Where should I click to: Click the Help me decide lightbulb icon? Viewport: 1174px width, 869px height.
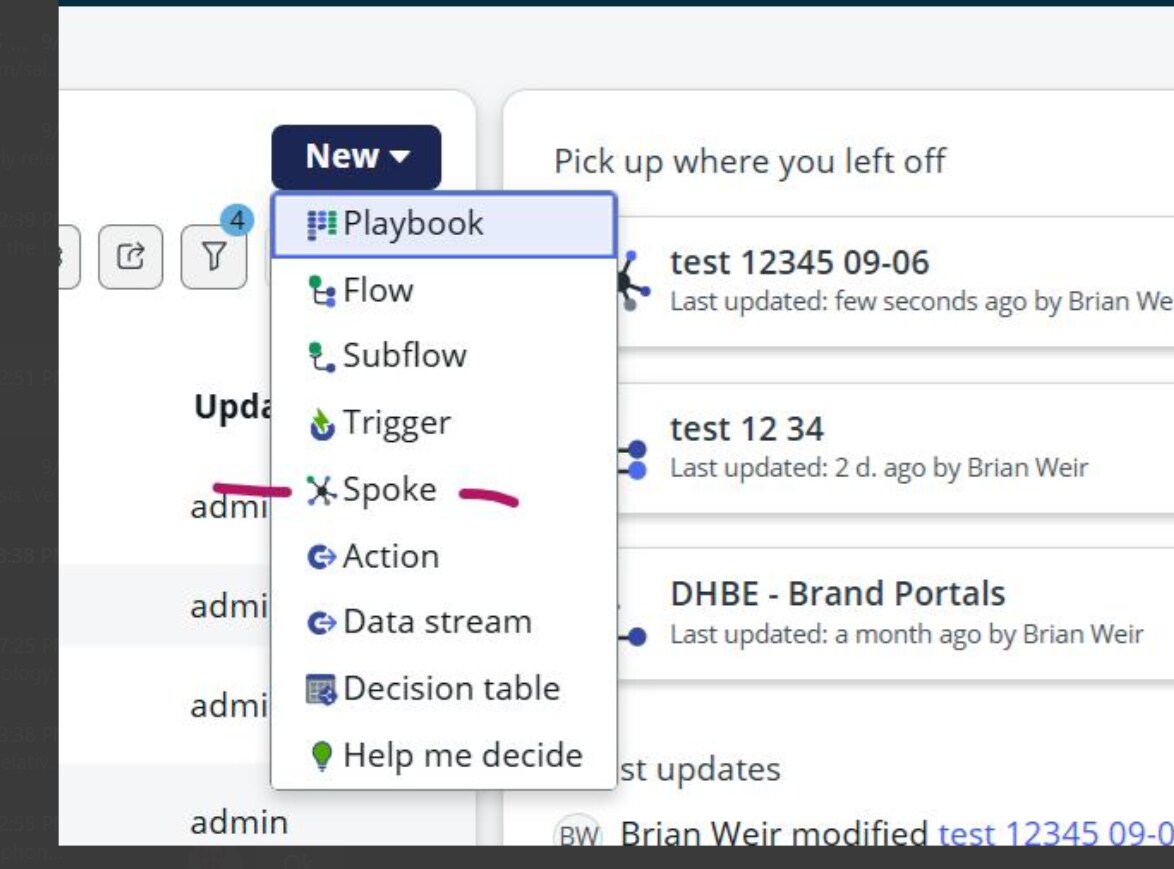click(320, 755)
